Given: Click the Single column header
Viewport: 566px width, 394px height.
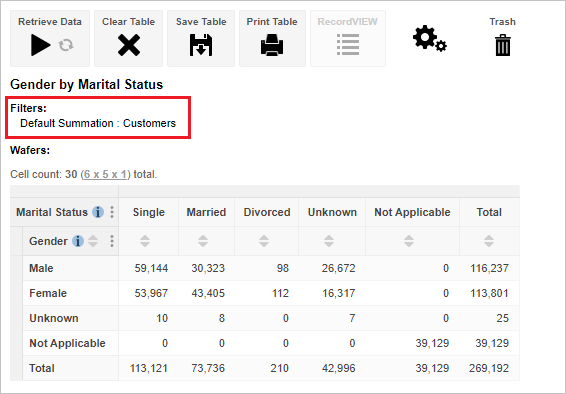Looking at the screenshot, I should click(149, 212).
